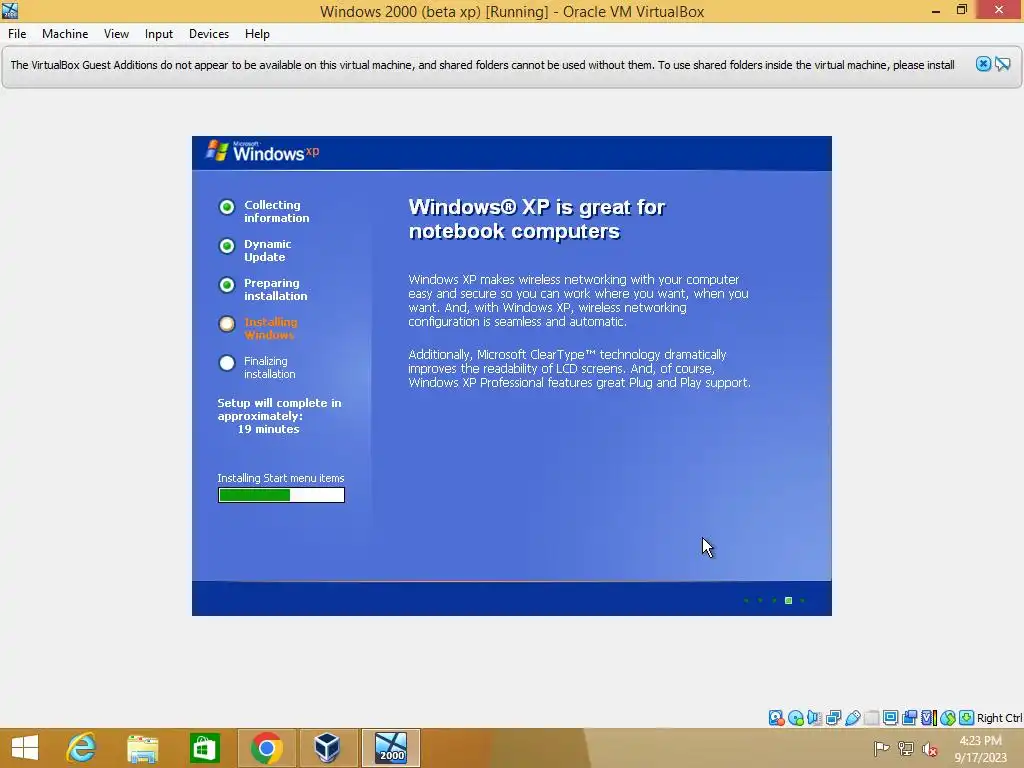Click the optical disk status icon
The height and width of the screenshot is (768, 1024).
click(x=795, y=718)
